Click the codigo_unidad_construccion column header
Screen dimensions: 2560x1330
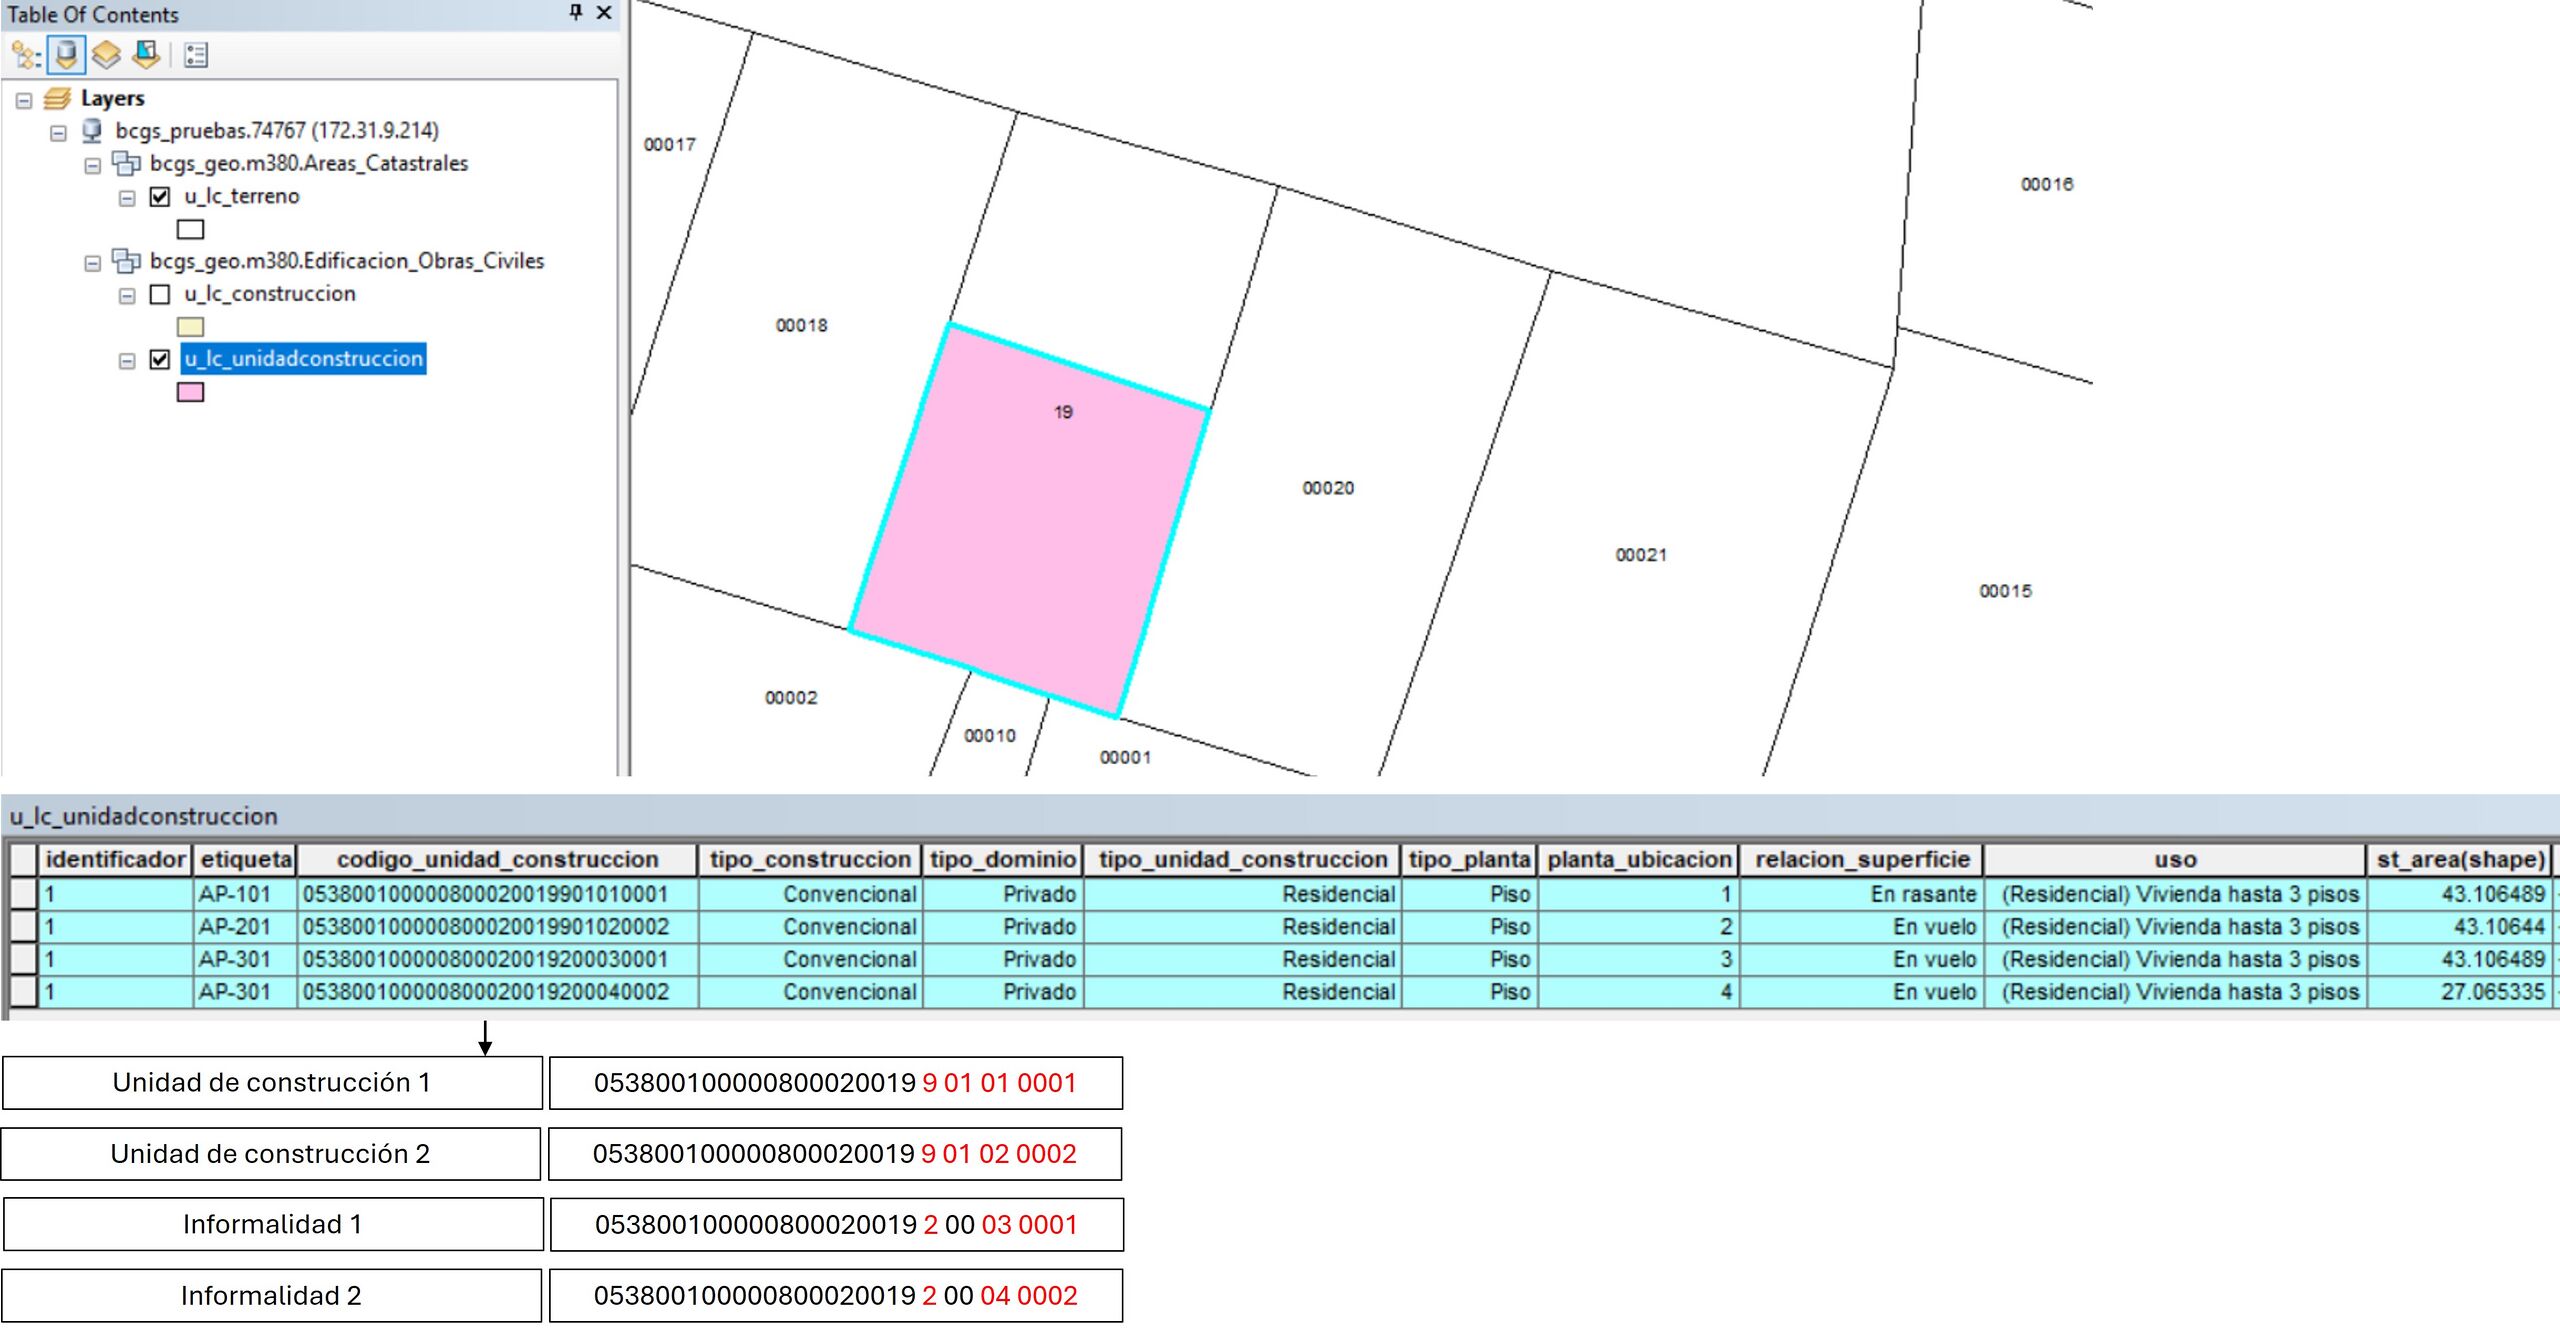[497, 860]
